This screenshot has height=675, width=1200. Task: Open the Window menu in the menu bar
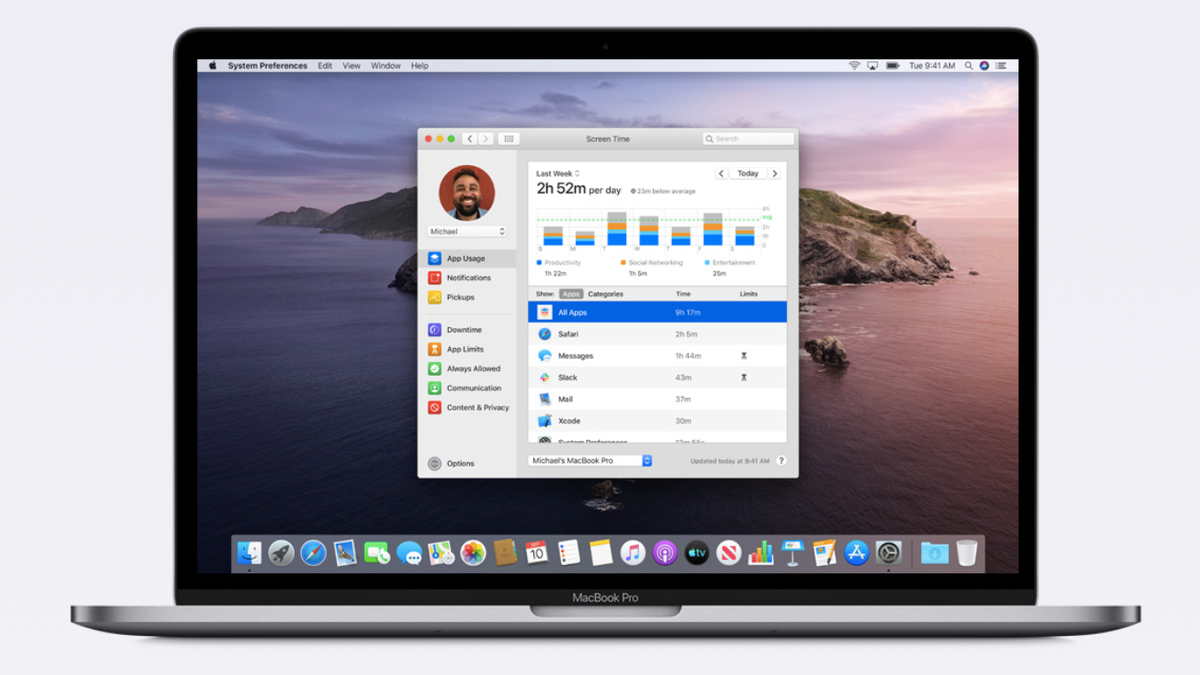pyautogui.click(x=386, y=65)
